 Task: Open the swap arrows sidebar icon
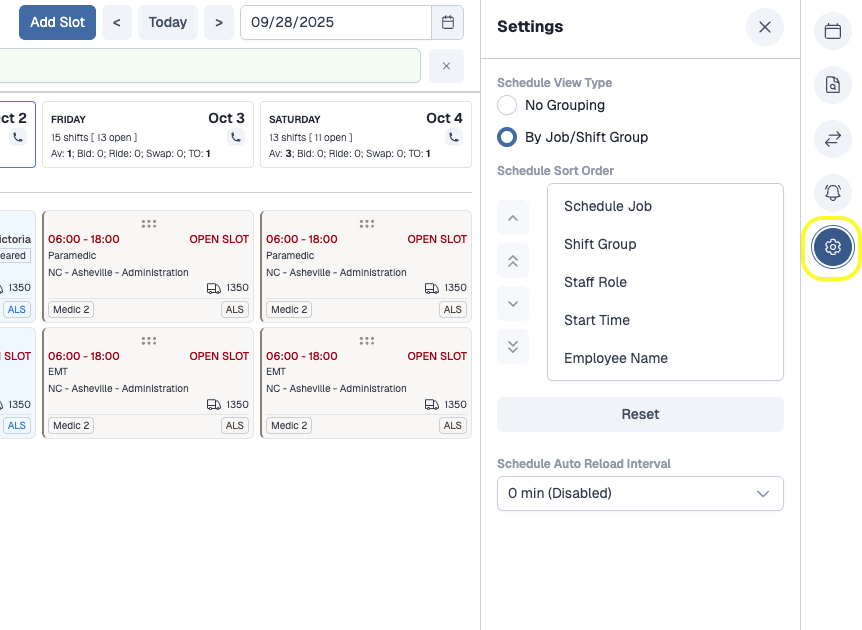pyautogui.click(x=832, y=139)
